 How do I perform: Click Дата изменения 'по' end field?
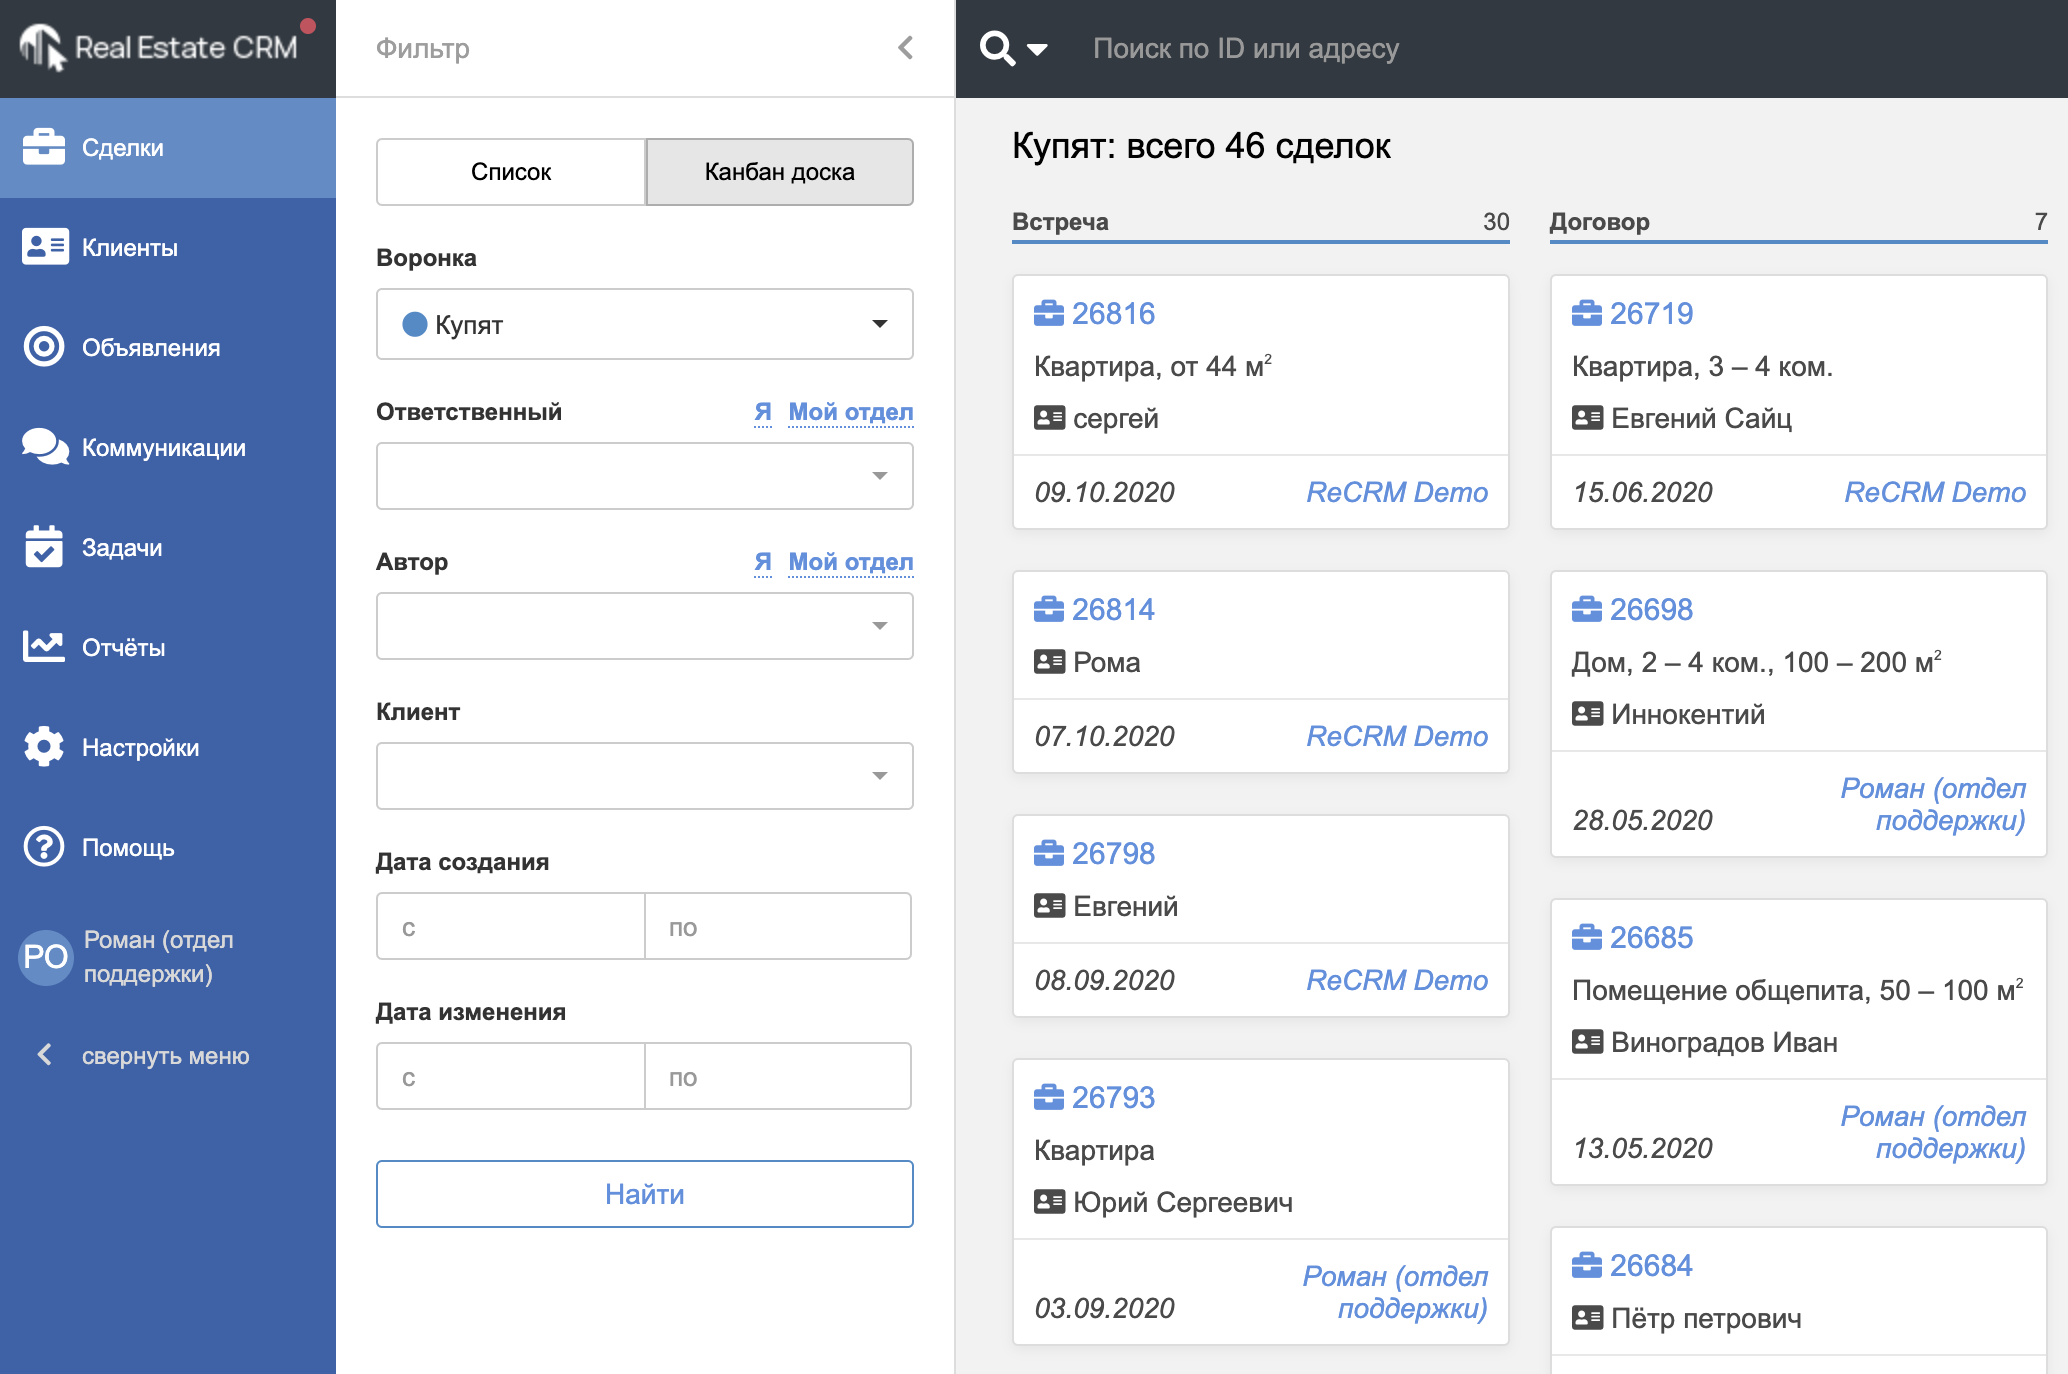pyautogui.click(x=778, y=1076)
